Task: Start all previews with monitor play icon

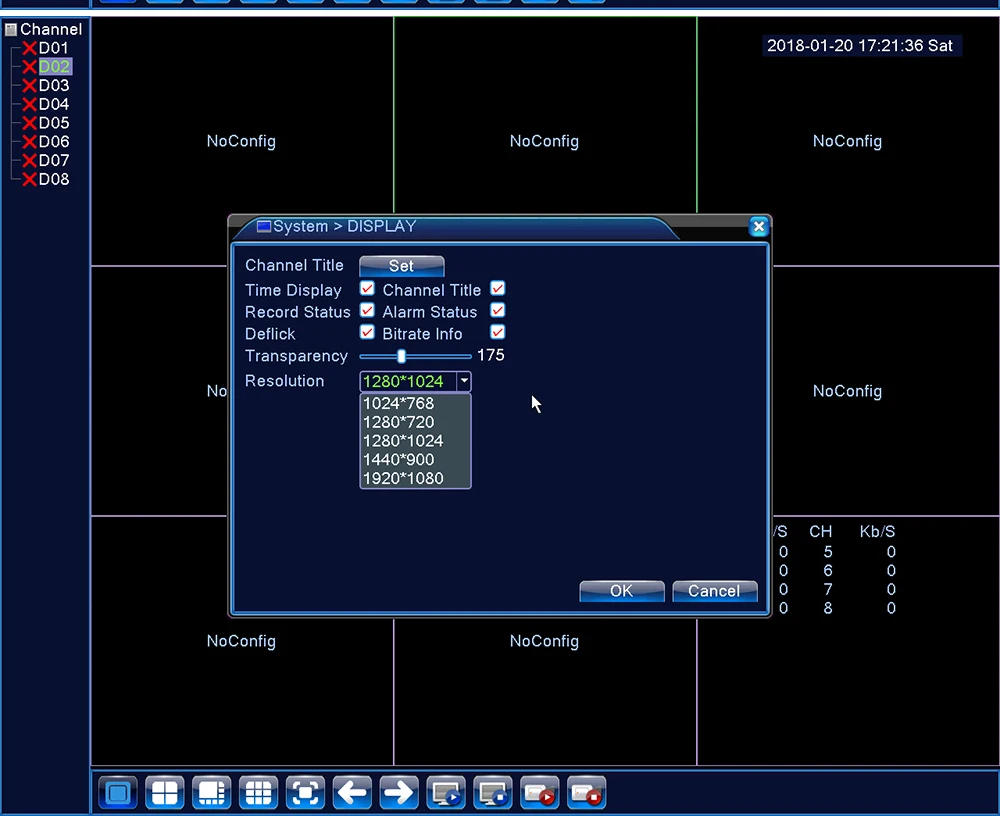Action: (446, 793)
